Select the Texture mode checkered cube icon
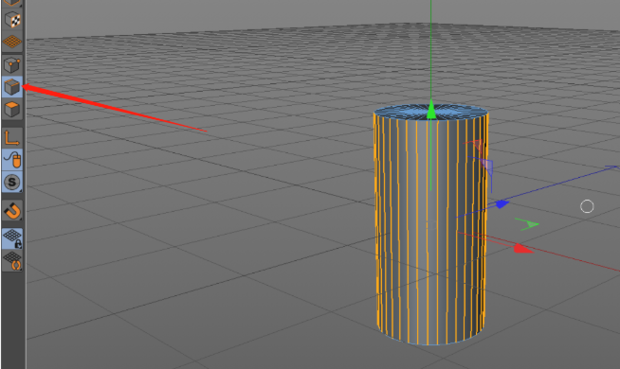 pyautogui.click(x=12, y=19)
